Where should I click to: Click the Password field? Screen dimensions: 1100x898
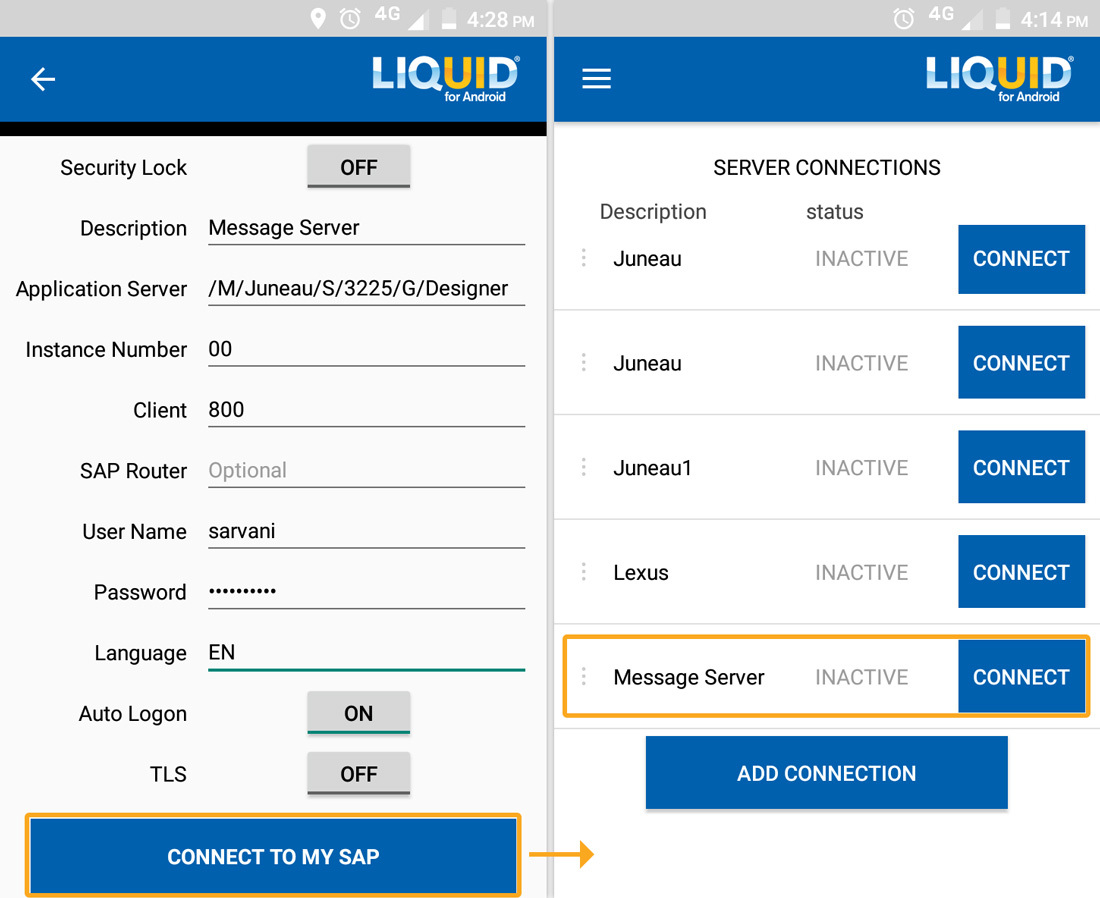tap(366, 591)
